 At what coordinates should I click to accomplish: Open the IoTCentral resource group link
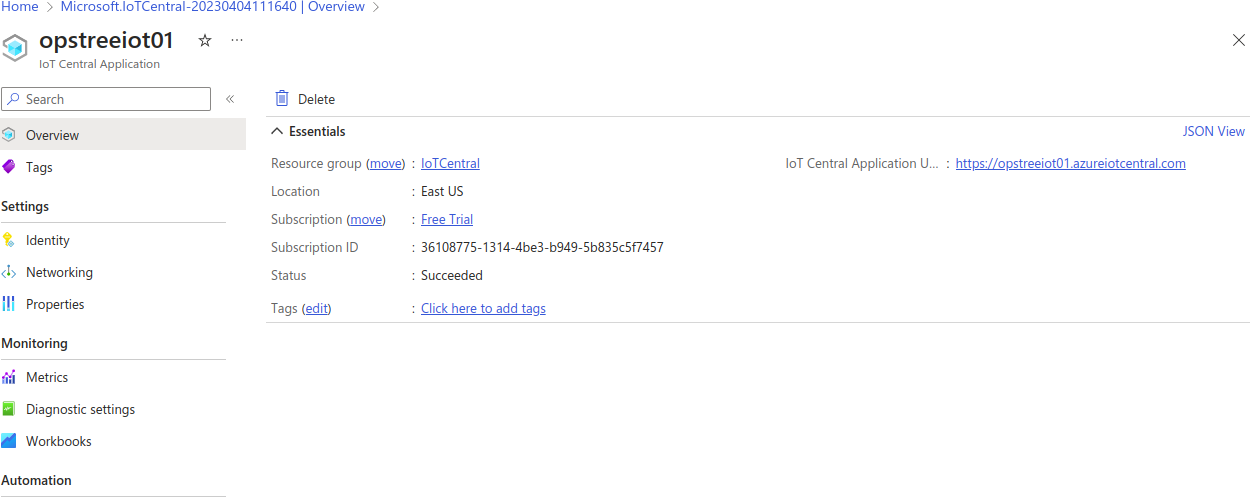[450, 163]
